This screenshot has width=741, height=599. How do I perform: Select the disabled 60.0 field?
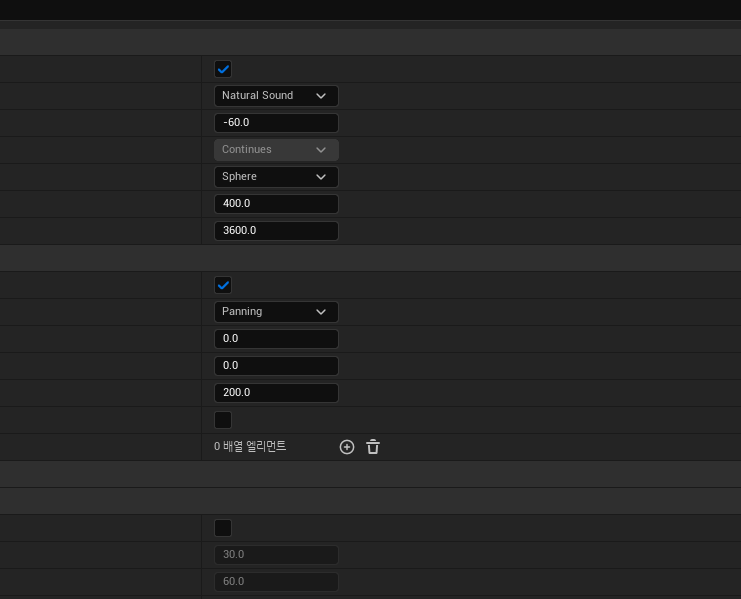tap(276, 582)
